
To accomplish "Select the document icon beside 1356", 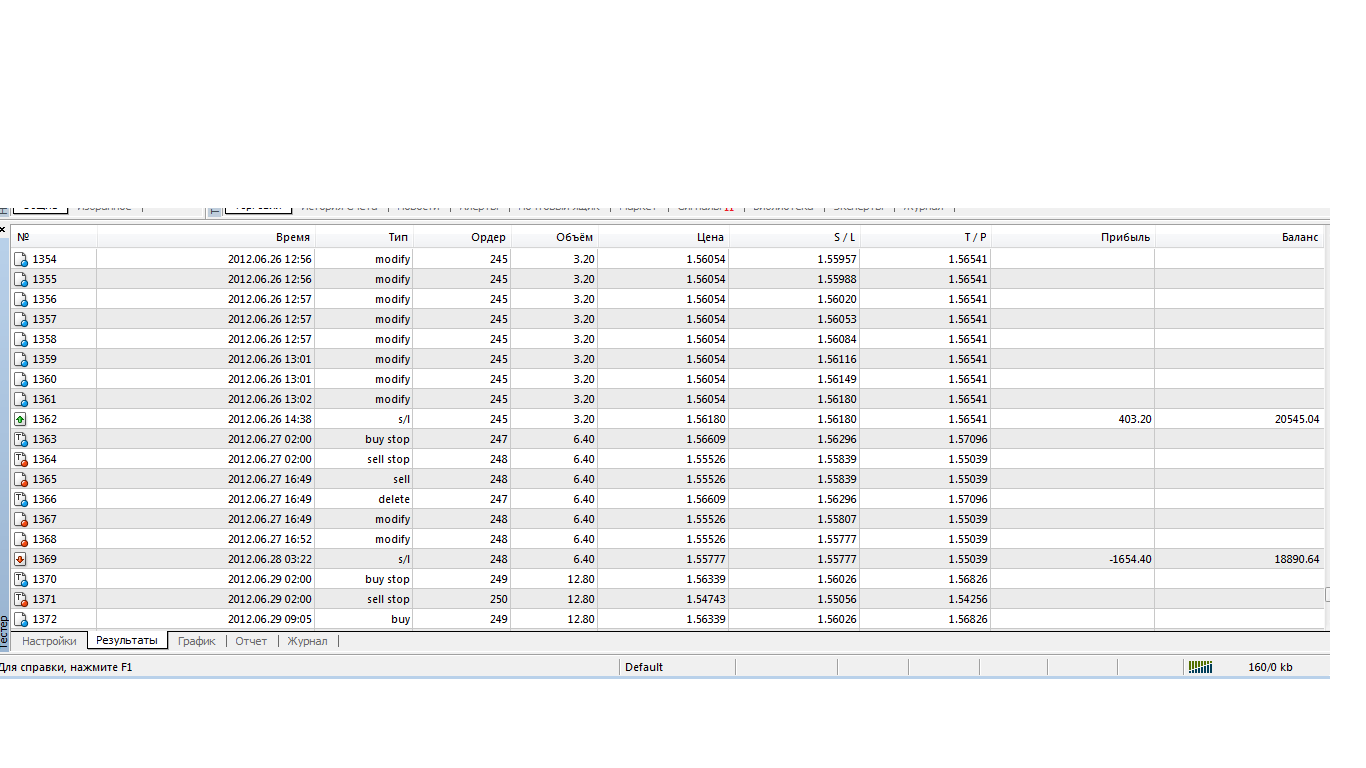I will click(20, 299).
